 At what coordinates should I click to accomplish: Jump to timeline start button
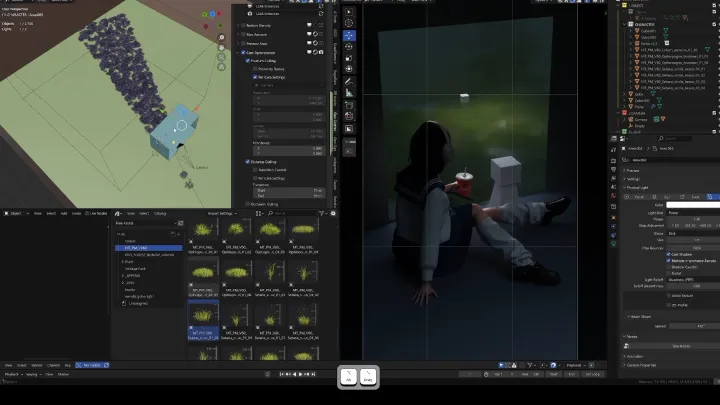click(281, 374)
